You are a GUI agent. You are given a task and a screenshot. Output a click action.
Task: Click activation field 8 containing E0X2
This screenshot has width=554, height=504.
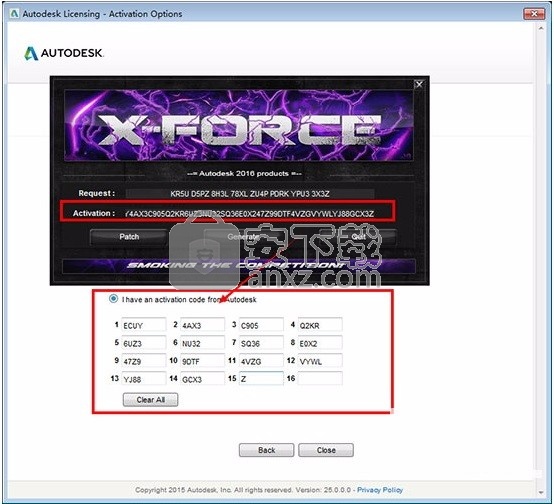[320, 343]
